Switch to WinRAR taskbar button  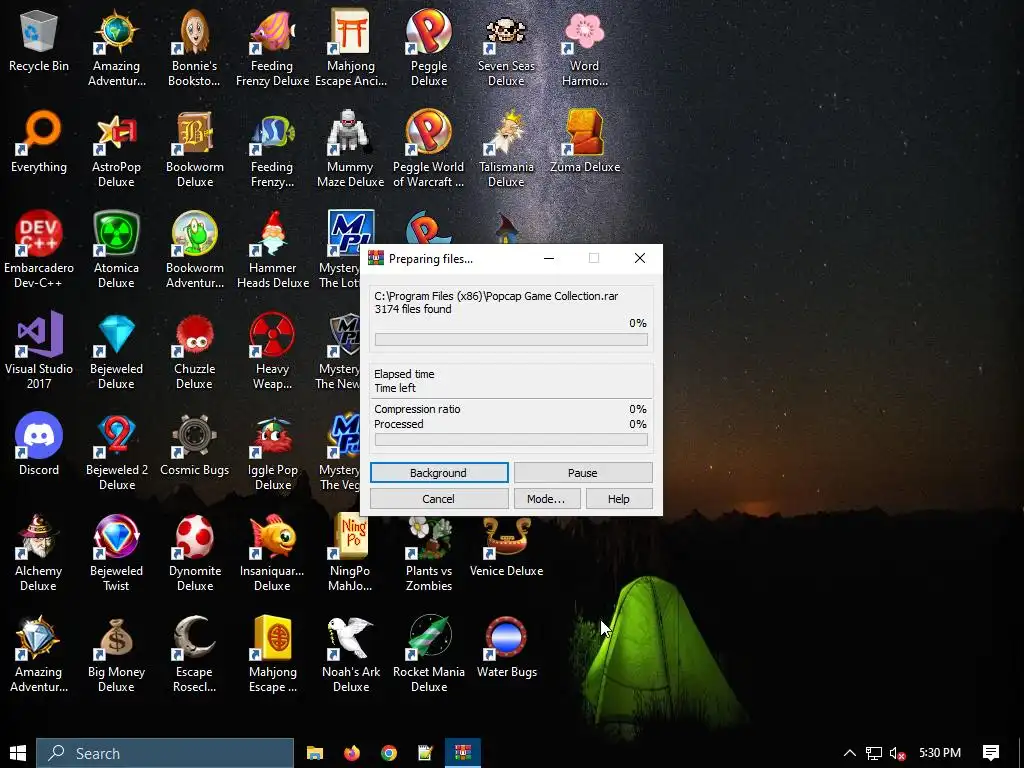click(x=463, y=753)
